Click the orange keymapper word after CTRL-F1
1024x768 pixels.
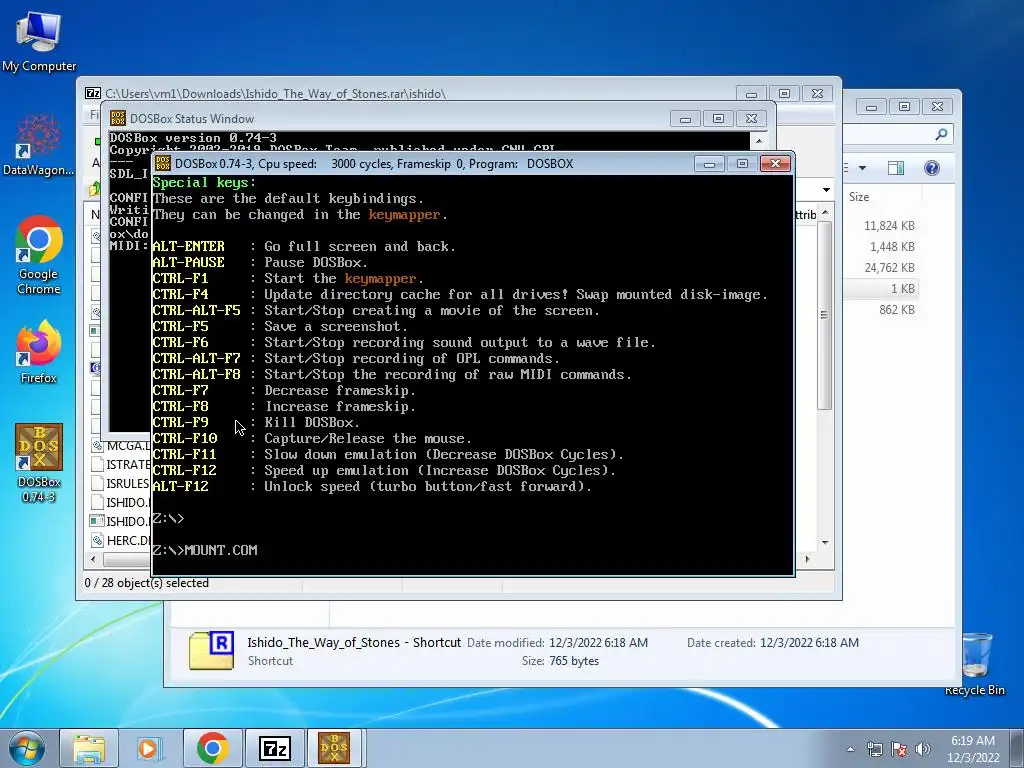click(380, 278)
